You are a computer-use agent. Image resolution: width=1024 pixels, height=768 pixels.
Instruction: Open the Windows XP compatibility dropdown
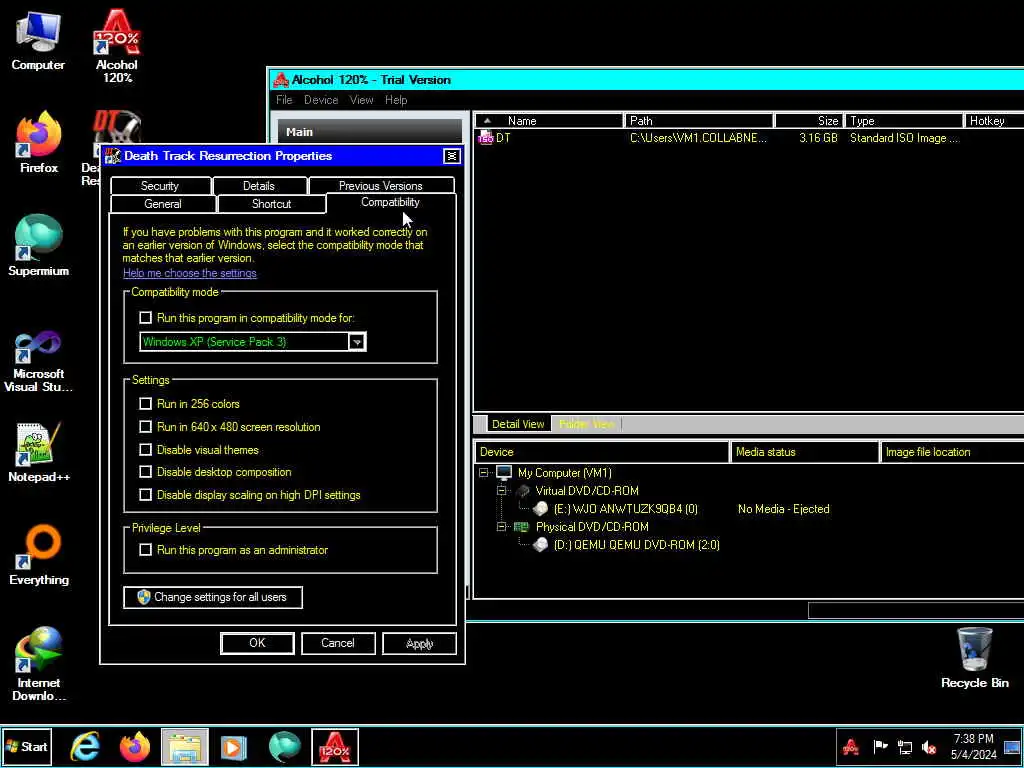(x=357, y=342)
